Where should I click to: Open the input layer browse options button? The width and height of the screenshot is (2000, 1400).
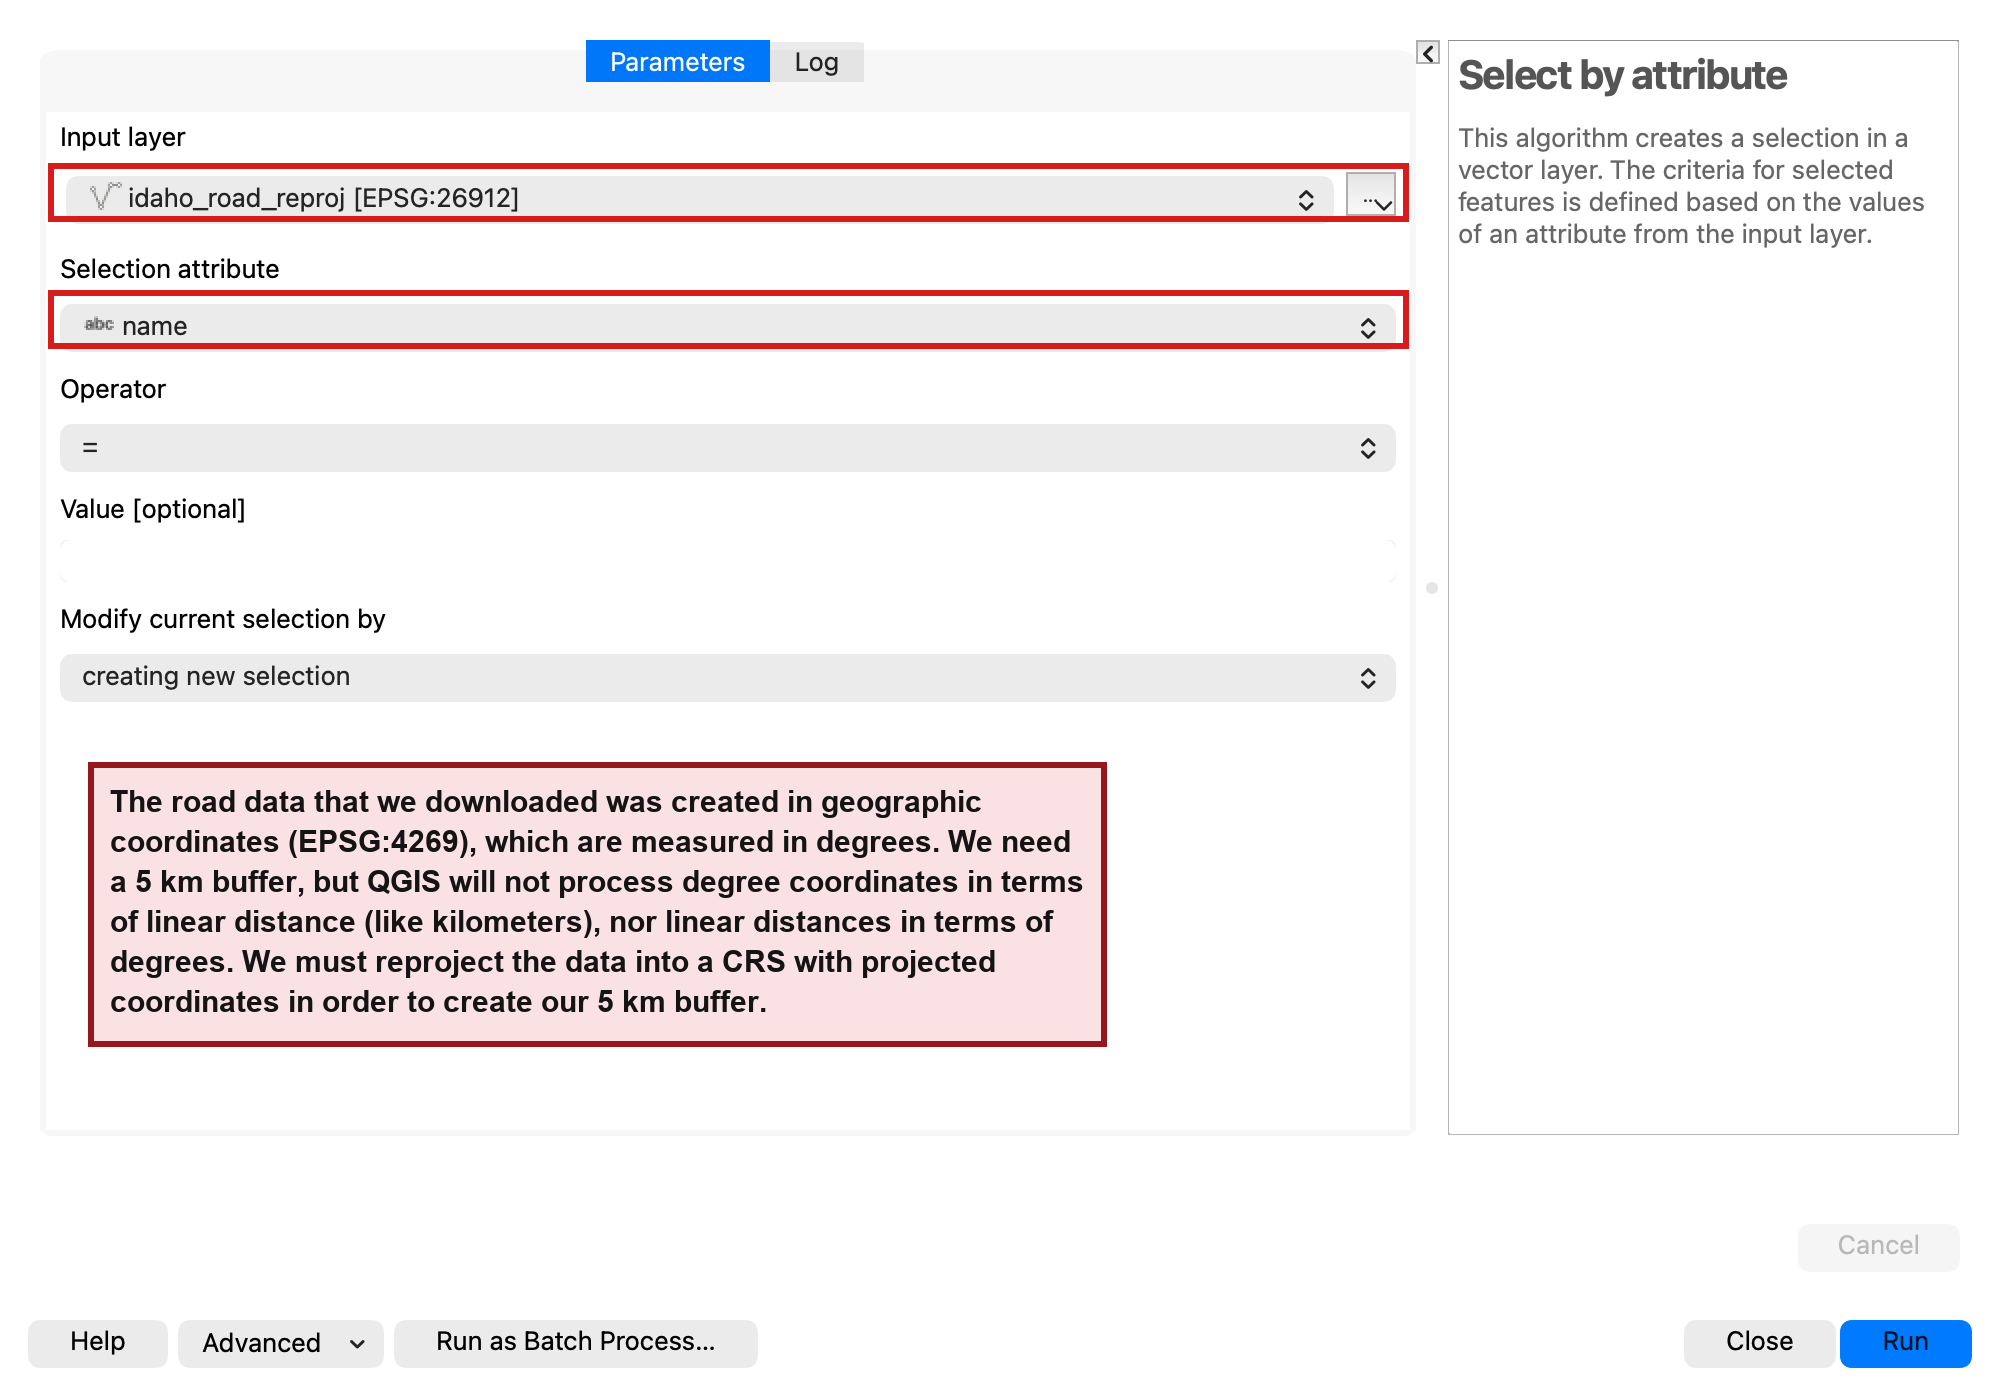pos(1371,195)
